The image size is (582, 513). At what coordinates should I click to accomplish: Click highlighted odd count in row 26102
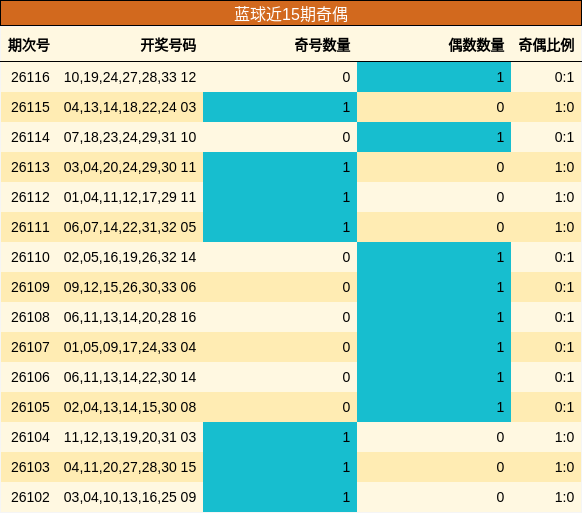point(280,497)
